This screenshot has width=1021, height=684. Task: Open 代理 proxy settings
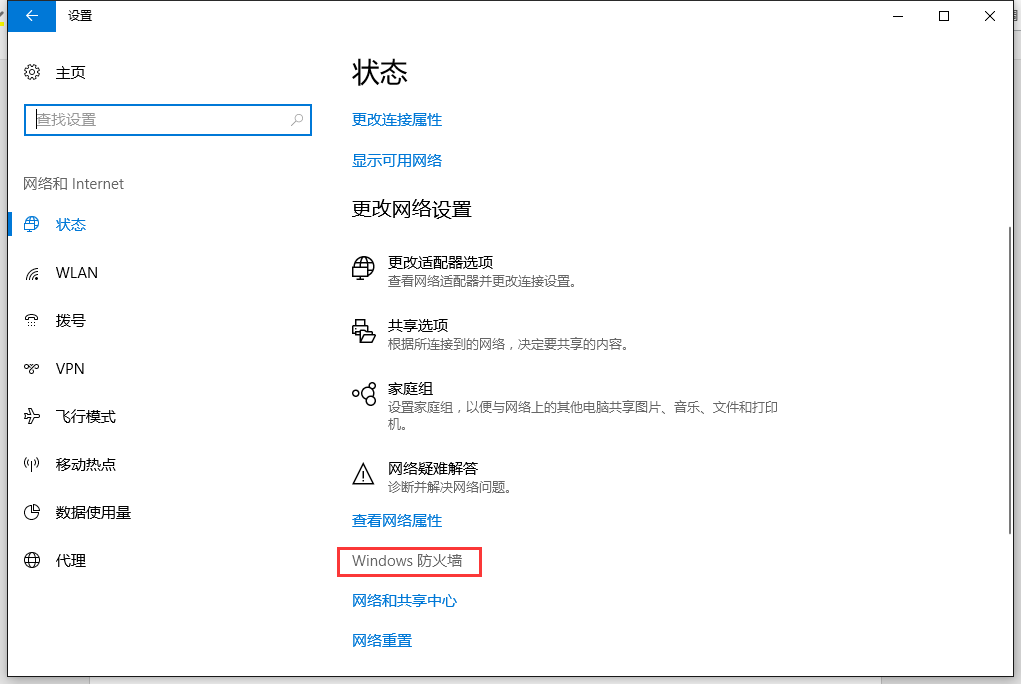[x=70, y=561]
